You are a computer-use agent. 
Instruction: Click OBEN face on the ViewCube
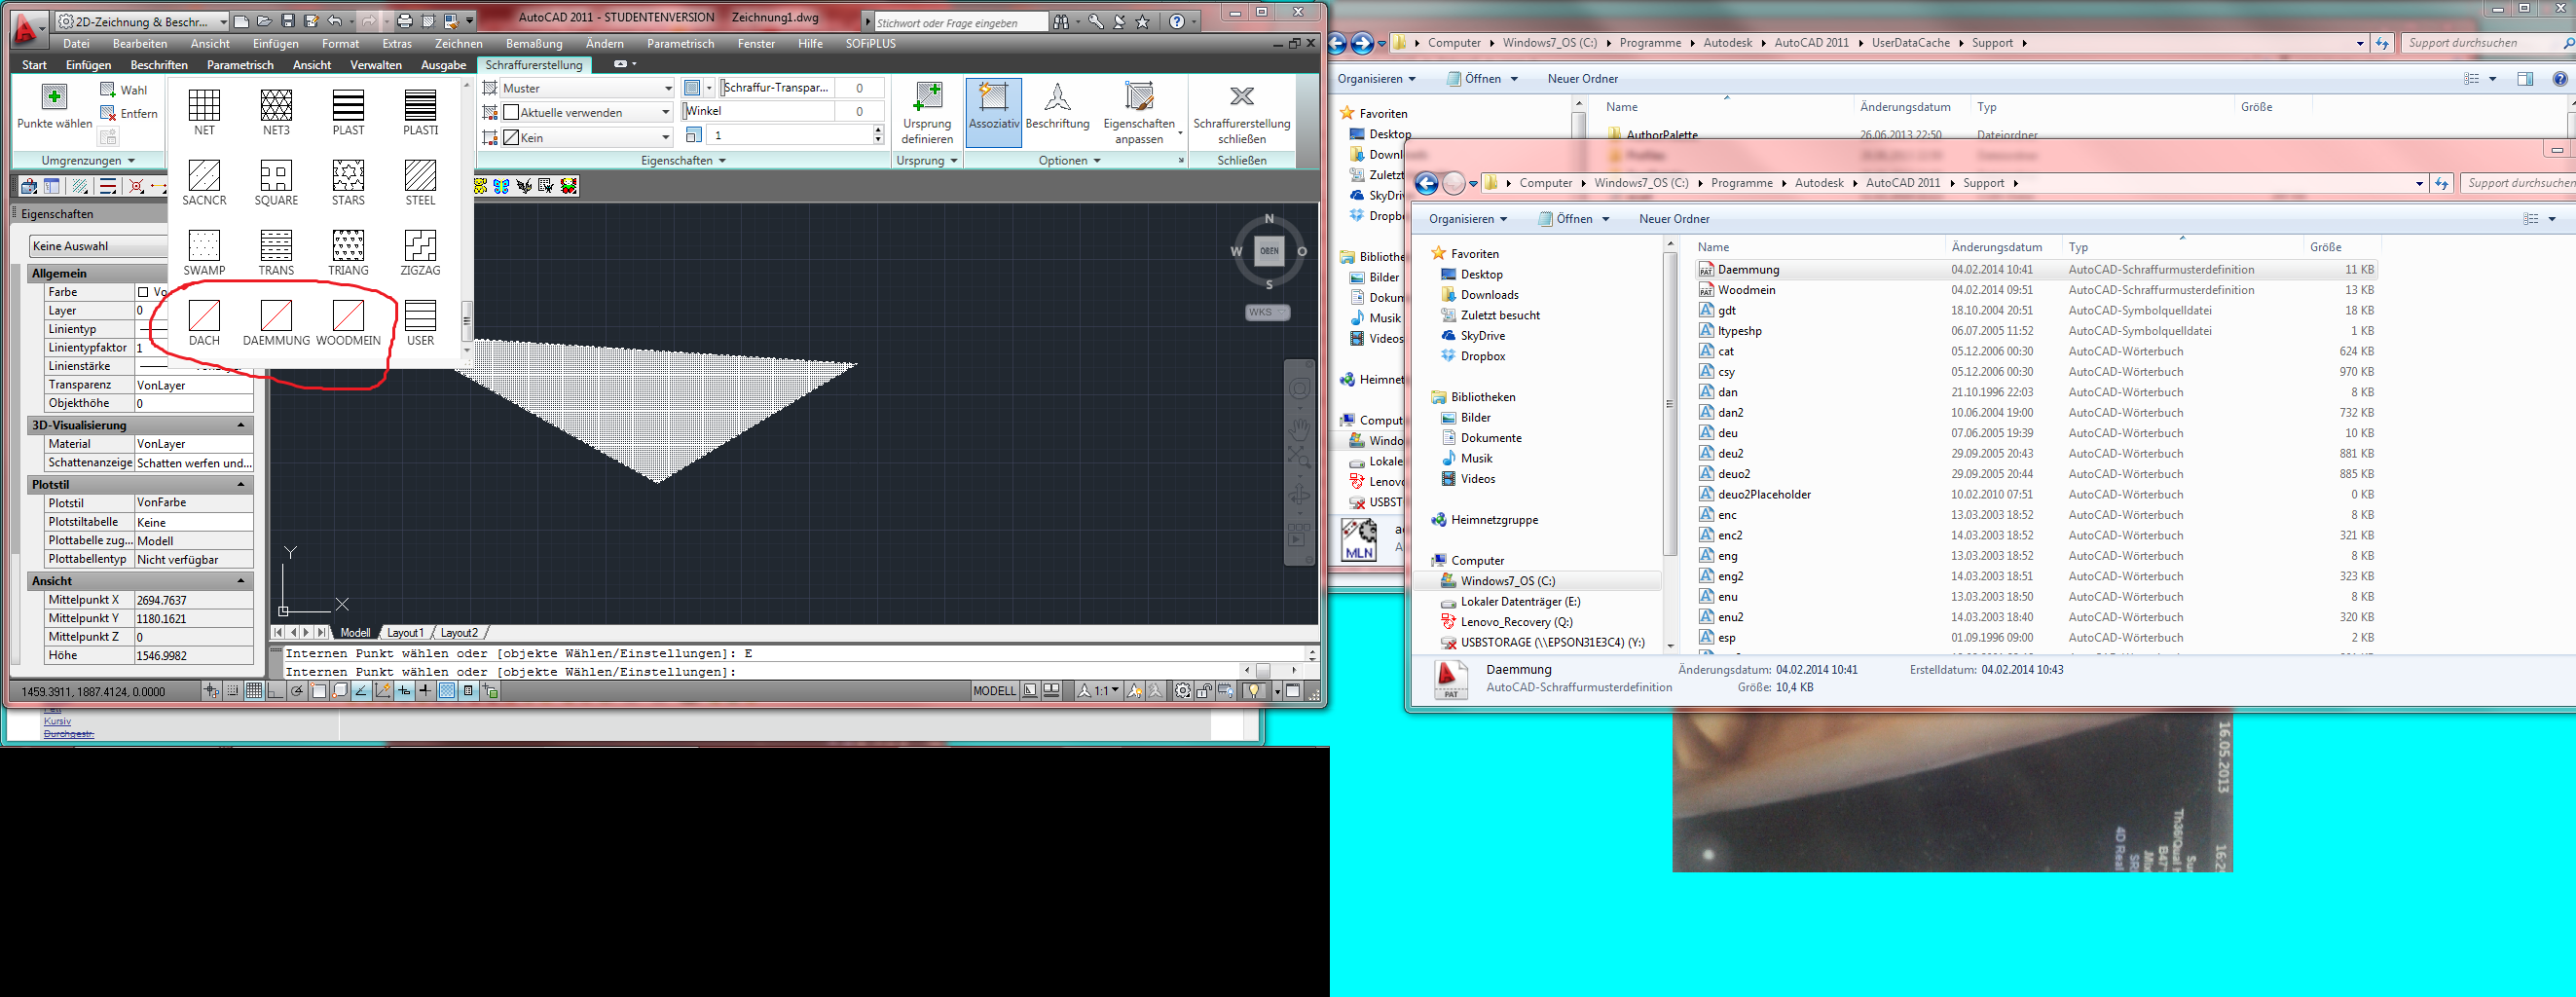[x=1269, y=251]
